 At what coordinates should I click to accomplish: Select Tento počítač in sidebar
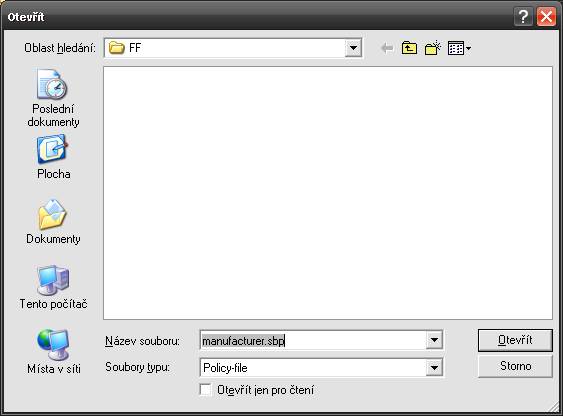point(53,287)
